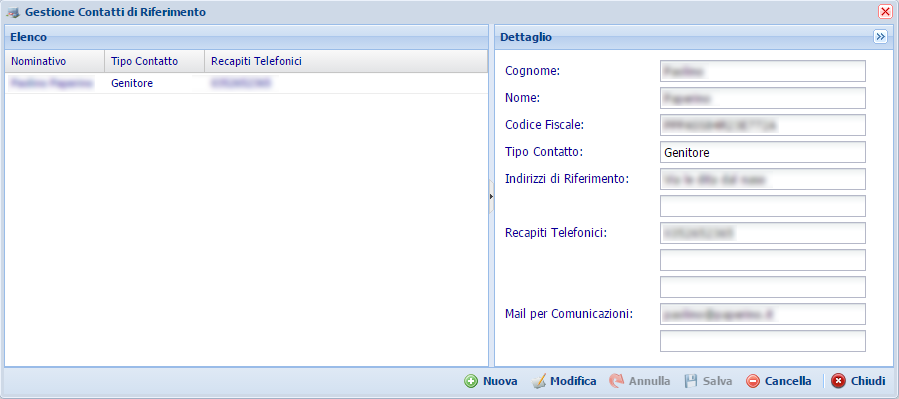The width and height of the screenshot is (899, 399).
Task: Click the first Recapiti Telefonici field
Action: tap(763, 233)
